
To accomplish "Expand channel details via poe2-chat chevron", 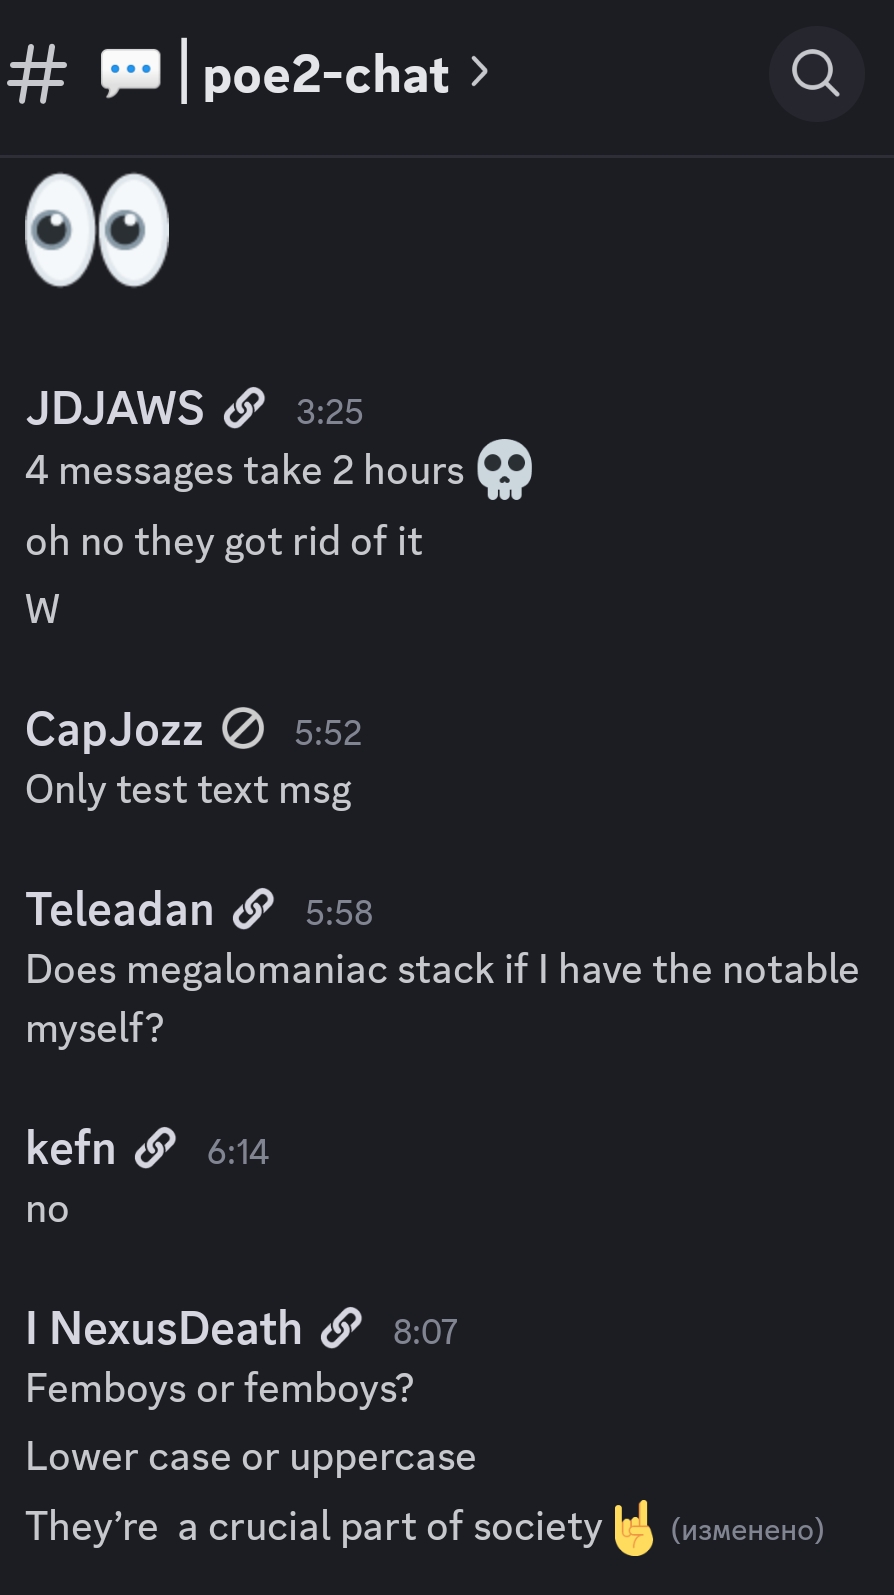I will (x=480, y=72).
